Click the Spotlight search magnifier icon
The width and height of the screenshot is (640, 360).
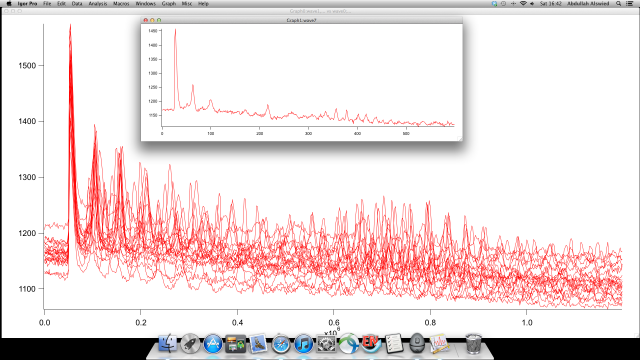click(619, 4)
